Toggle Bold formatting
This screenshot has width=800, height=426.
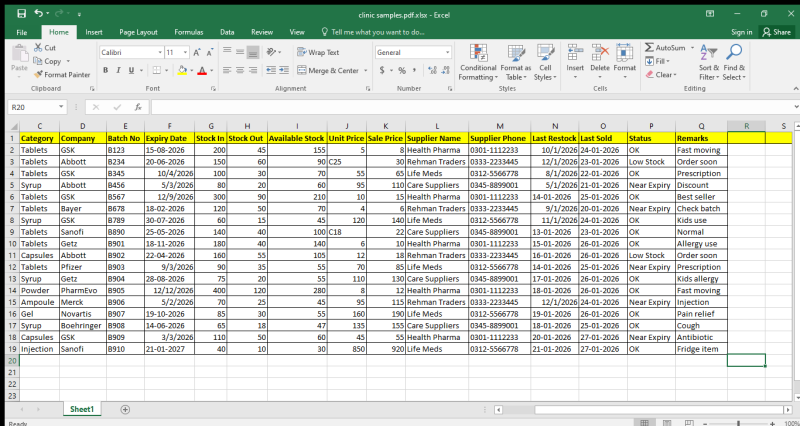pyautogui.click(x=104, y=71)
